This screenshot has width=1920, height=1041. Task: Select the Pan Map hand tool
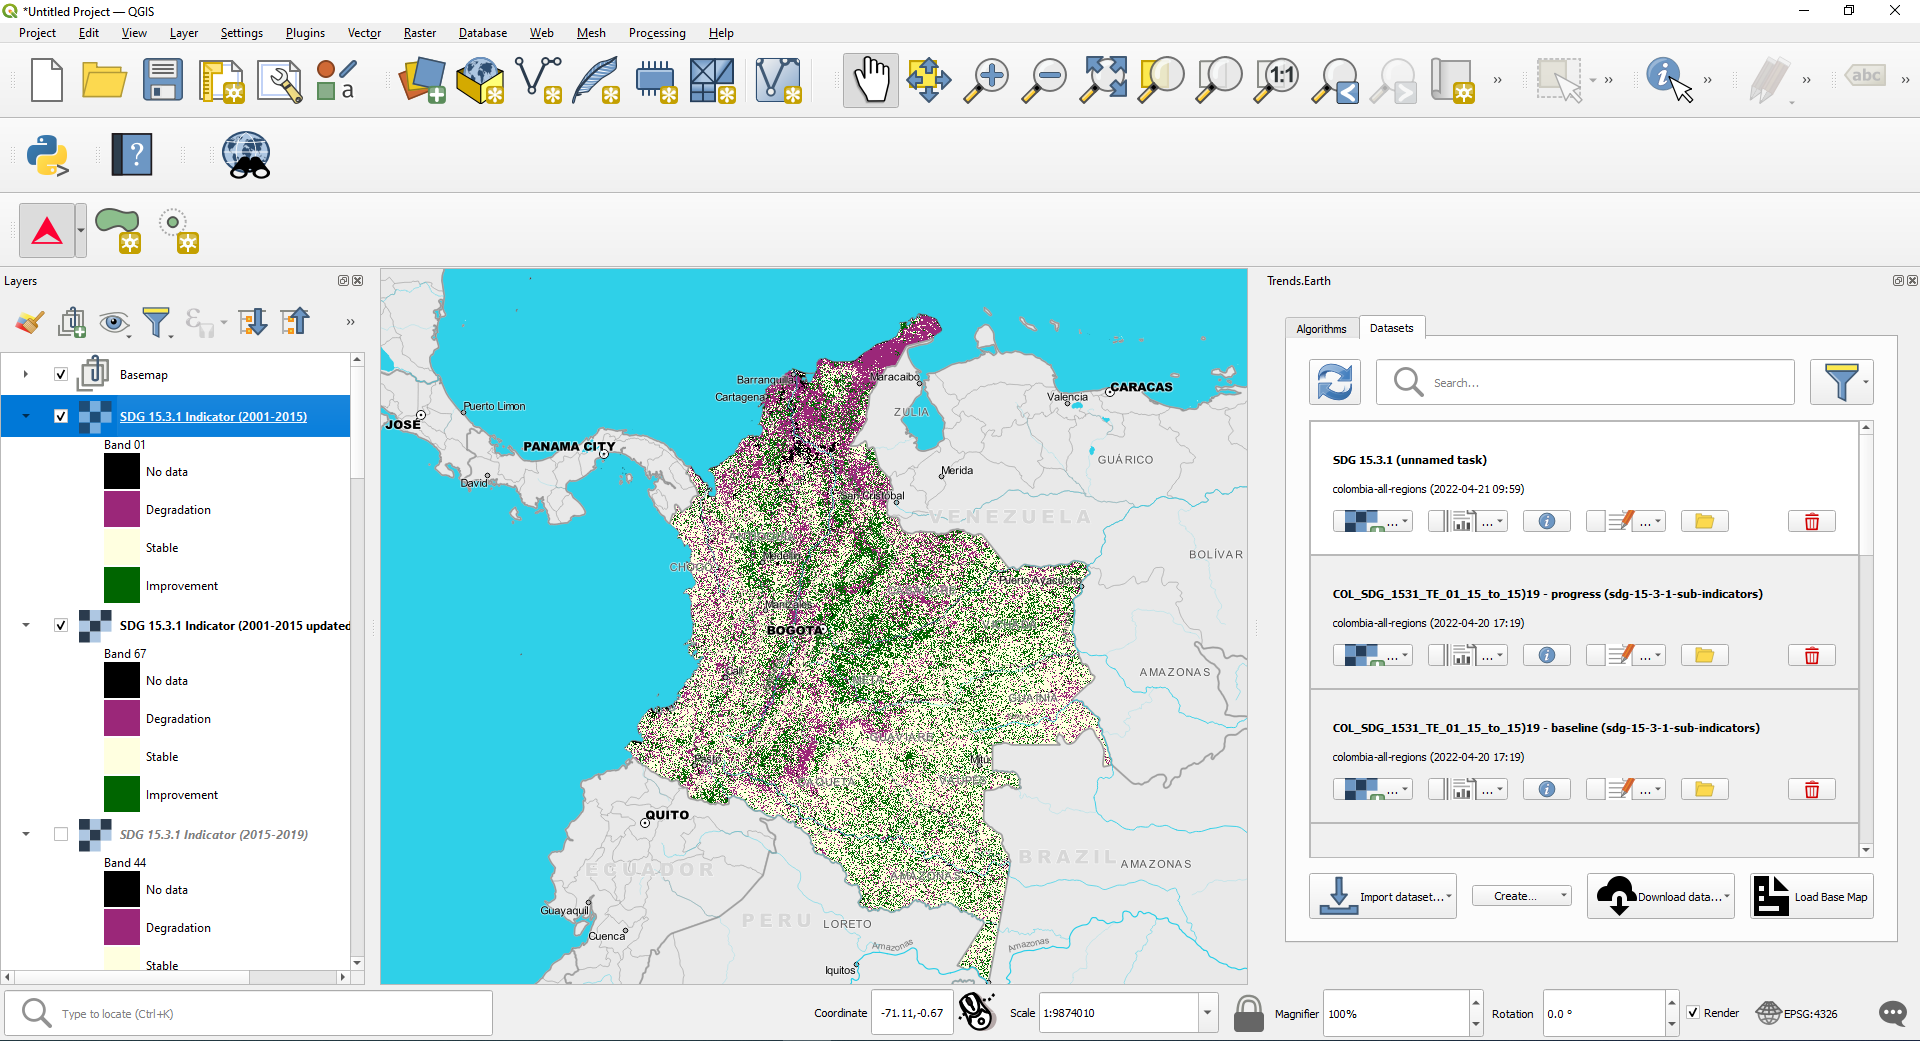coord(870,80)
